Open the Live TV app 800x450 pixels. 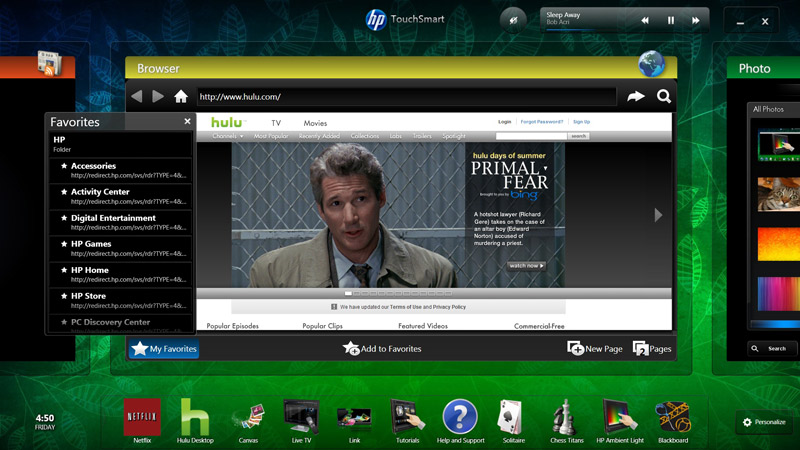tap(301, 421)
